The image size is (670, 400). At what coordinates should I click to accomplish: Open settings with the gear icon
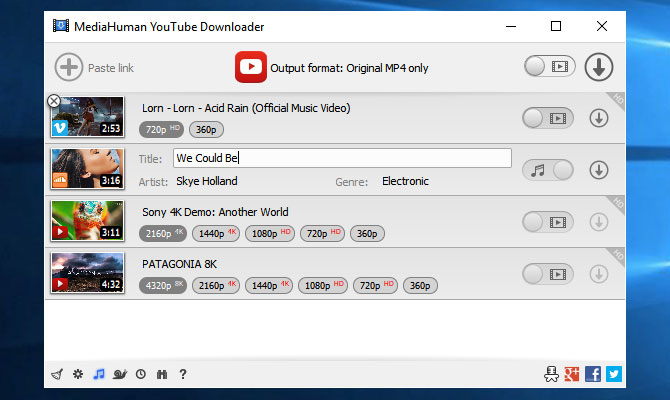pyautogui.click(x=78, y=374)
